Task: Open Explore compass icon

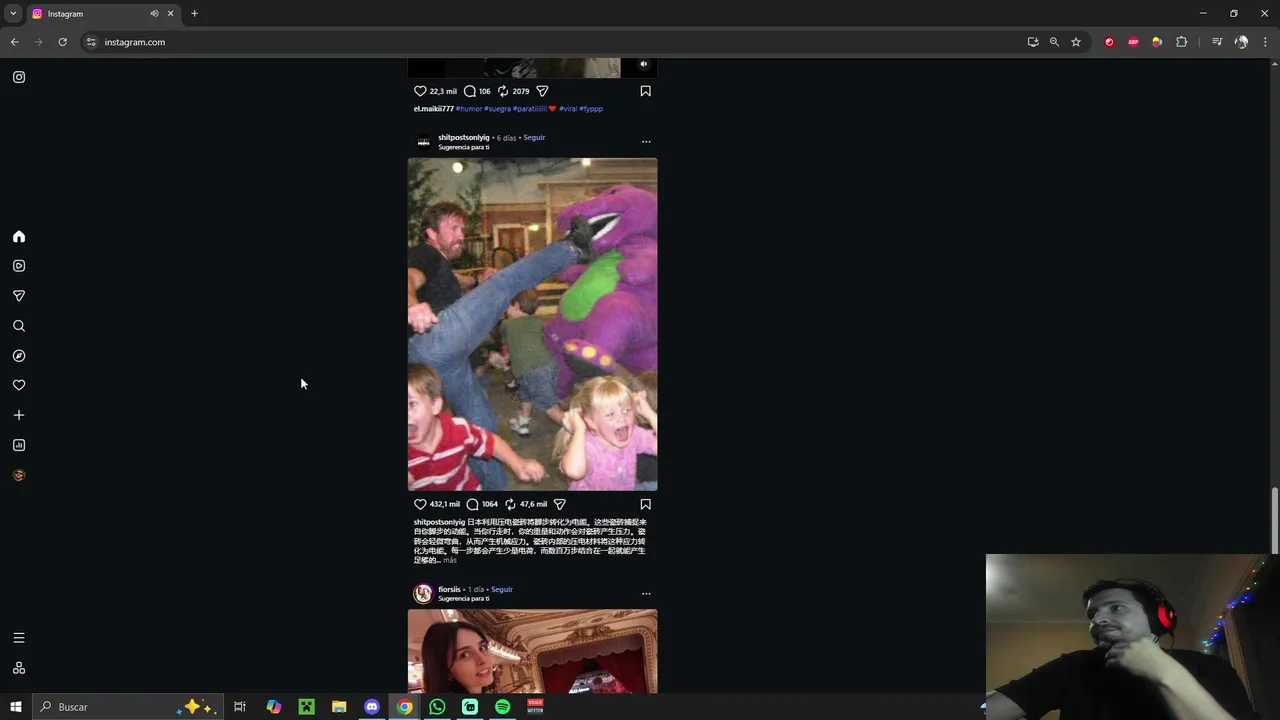Action: click(19, 356)
